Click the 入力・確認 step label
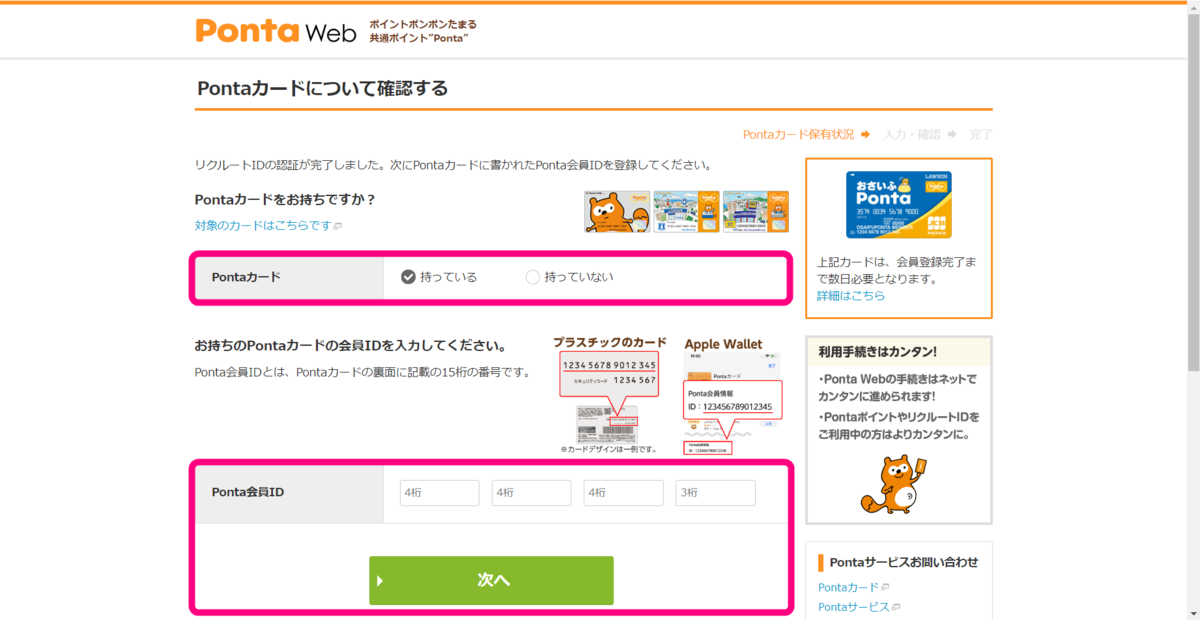 click(x=912, y=134)
